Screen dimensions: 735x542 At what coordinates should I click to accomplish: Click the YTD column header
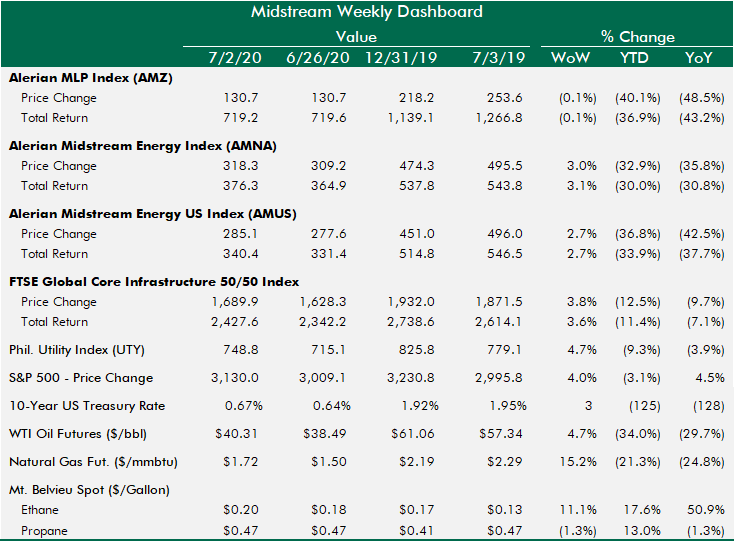tap(634, 58)
